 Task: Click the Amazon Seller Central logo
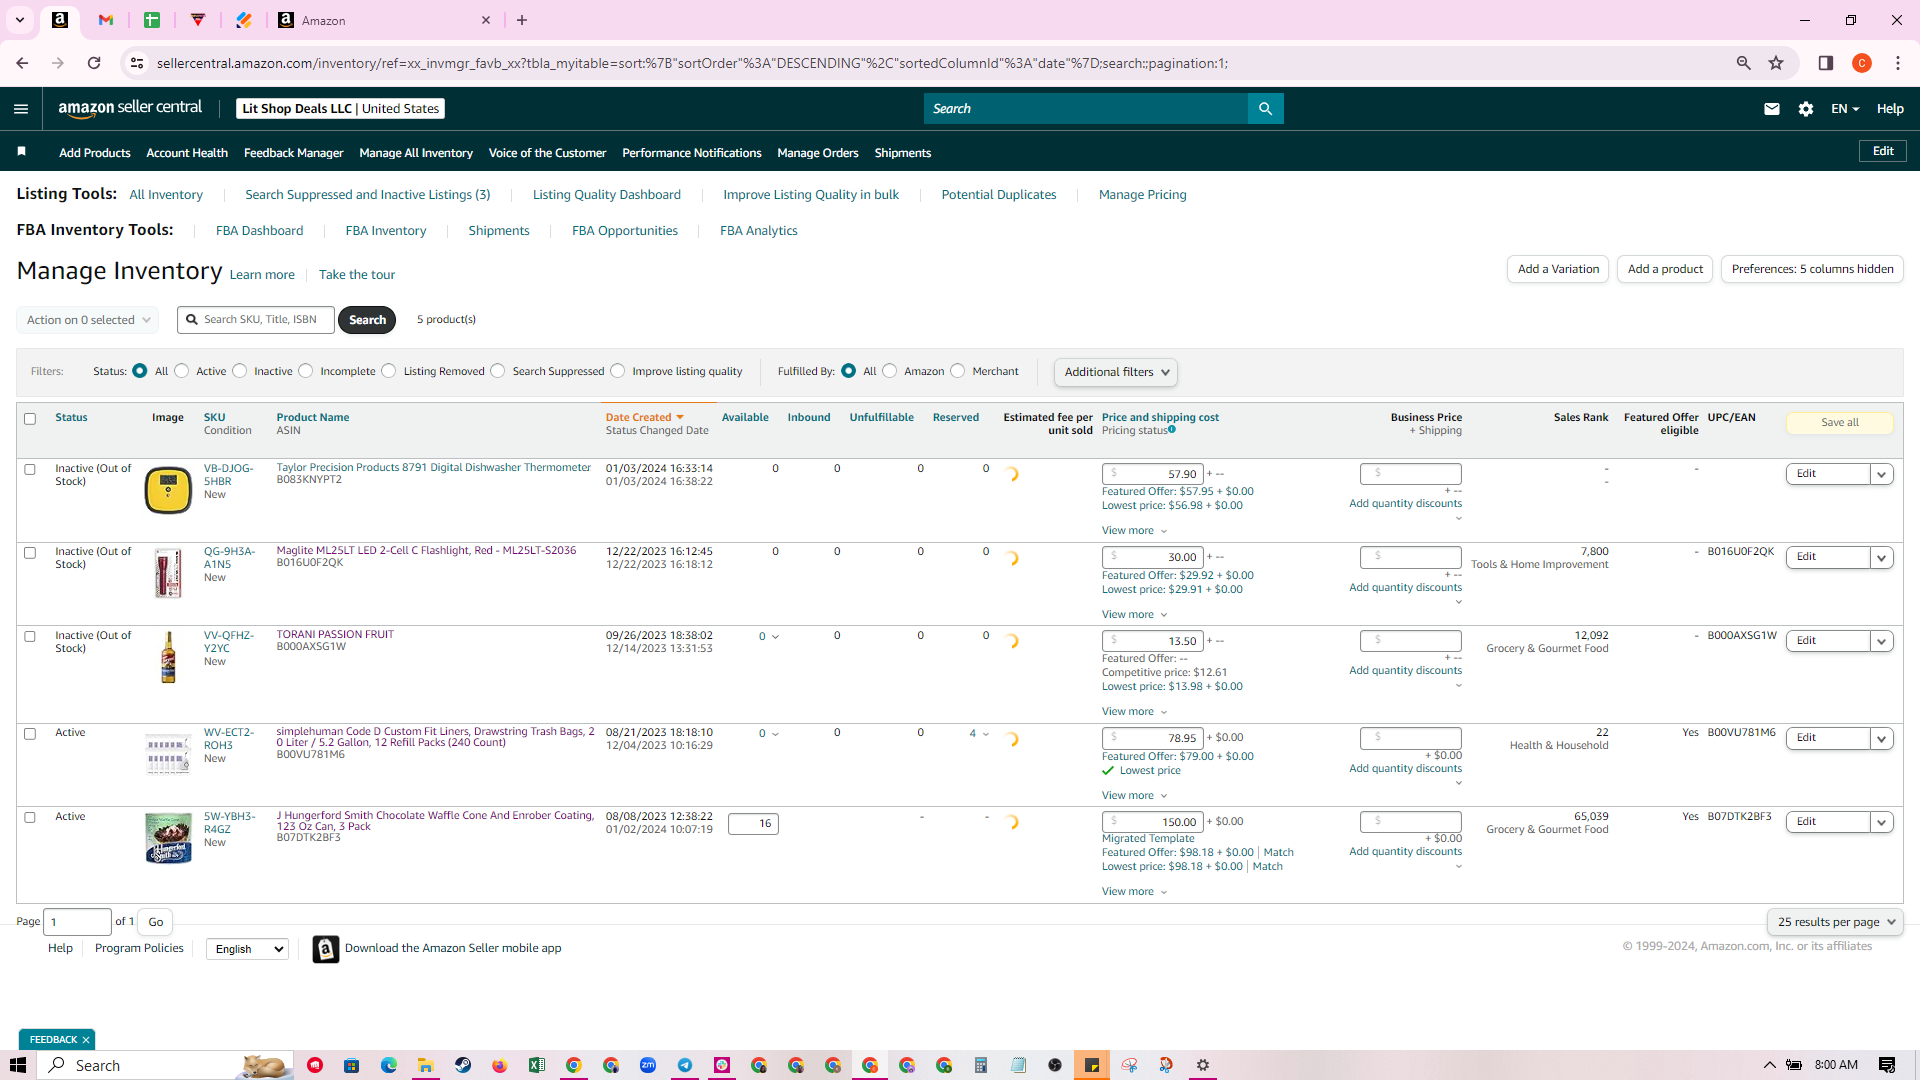point(130,108)
